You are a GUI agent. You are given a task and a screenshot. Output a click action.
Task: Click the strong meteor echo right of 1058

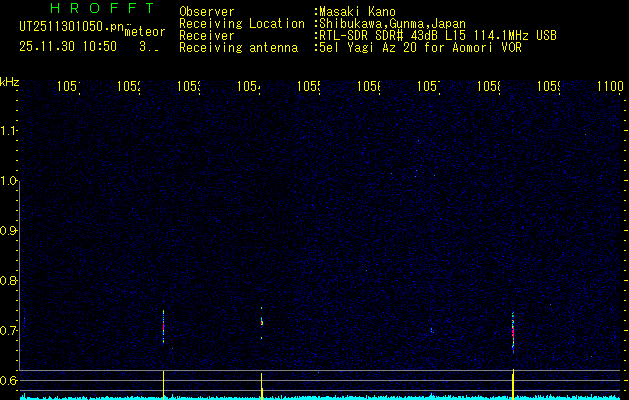(x=513, y=332)
